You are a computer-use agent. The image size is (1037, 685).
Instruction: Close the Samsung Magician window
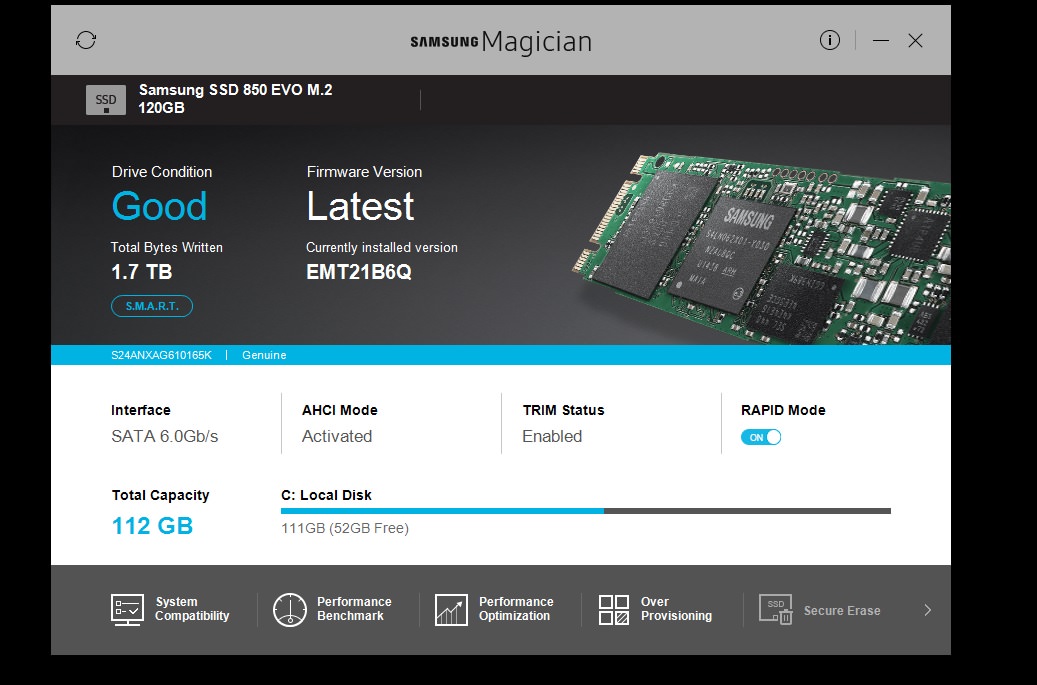[x=915, y=40]
